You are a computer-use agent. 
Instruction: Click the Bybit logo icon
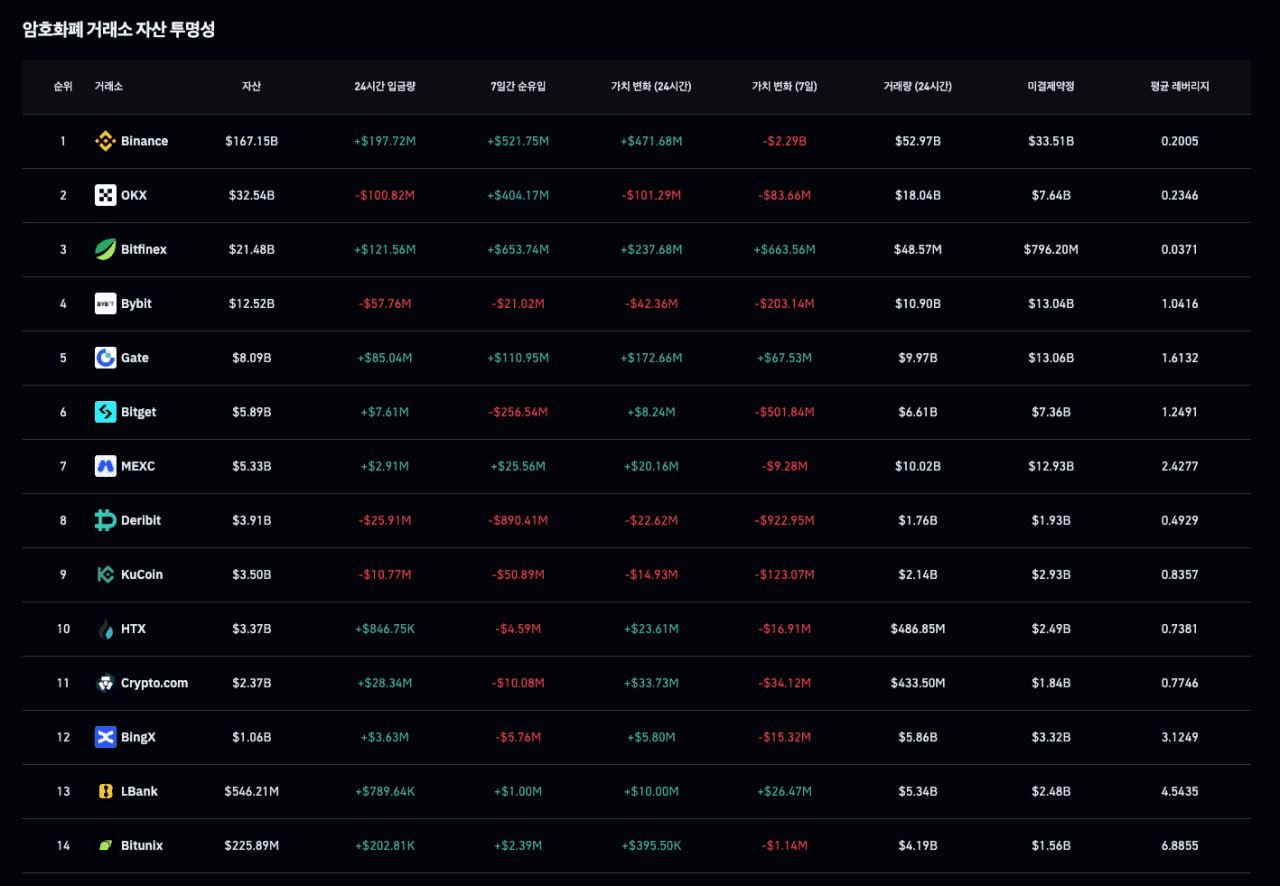(105, 304)
